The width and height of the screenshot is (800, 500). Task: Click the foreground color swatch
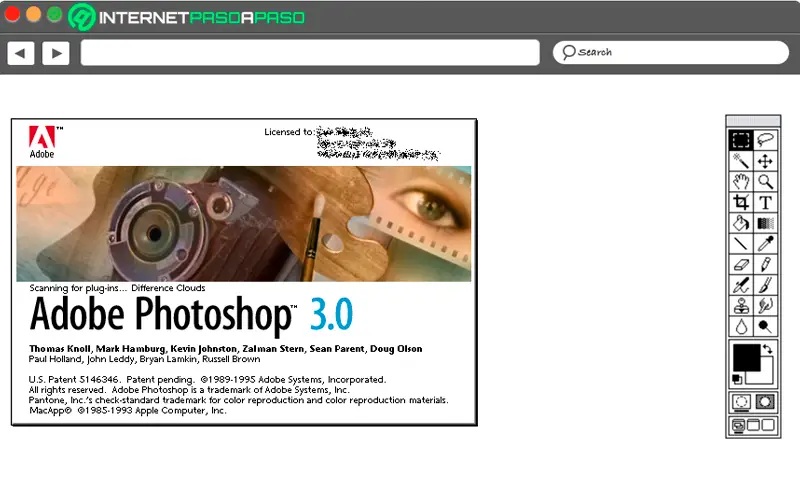coord(746,357)
